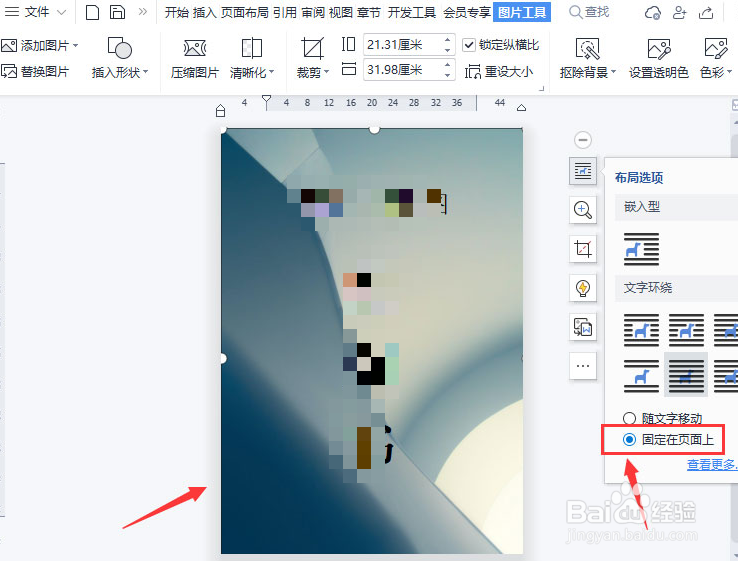The height and width of the screenshot is (561, 738).
Task: Select the 图片工具 tab
Action: point(522,12)
